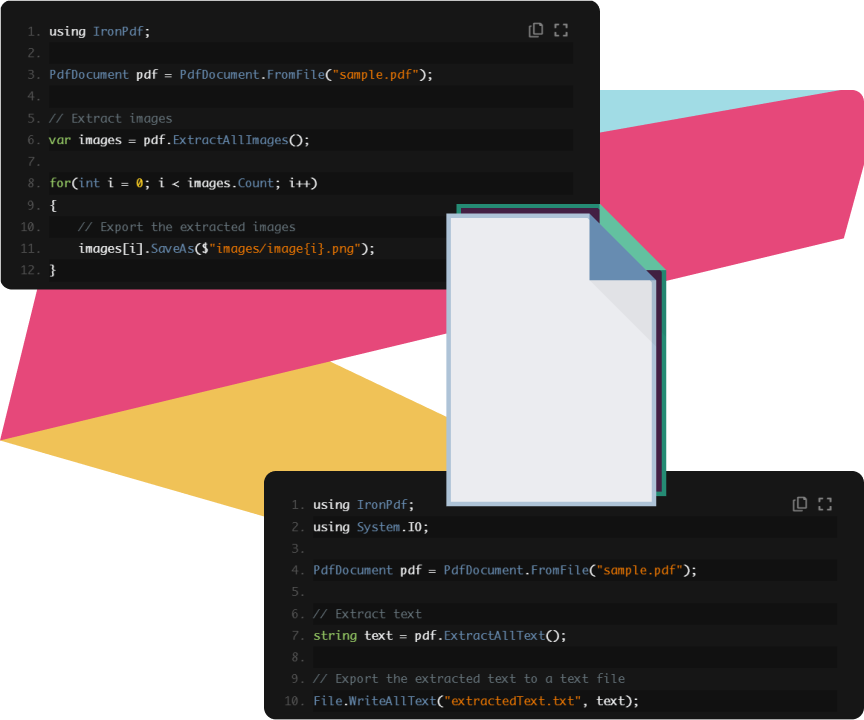The width and height of the screenshot is (864, 720).
Task: Copy code in the text extraction snippet
Action: [x=800, y=504]
